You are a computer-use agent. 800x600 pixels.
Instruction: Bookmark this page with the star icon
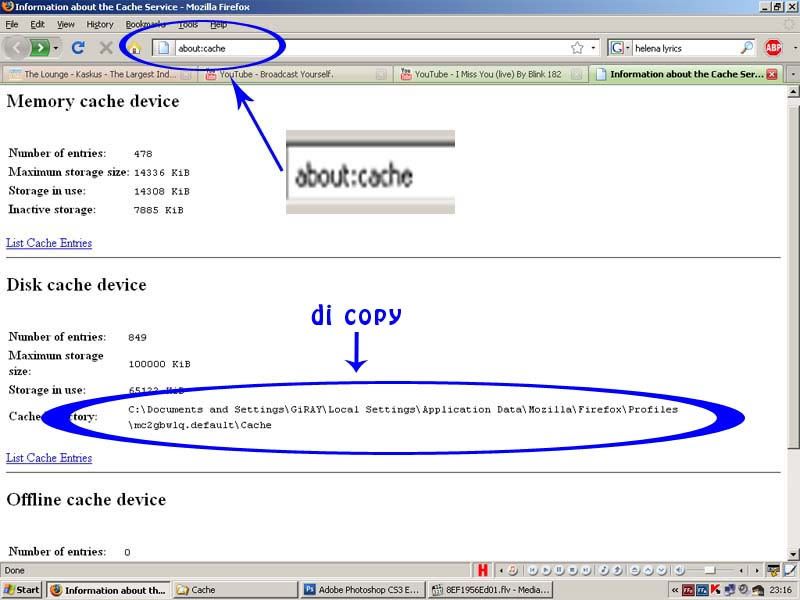[x=577, y=48]
